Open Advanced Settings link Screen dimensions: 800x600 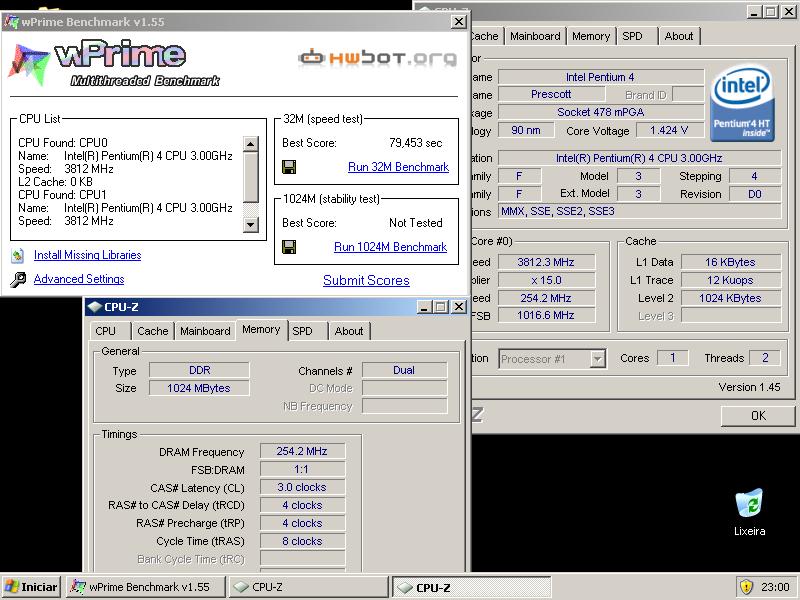point(79,279)
